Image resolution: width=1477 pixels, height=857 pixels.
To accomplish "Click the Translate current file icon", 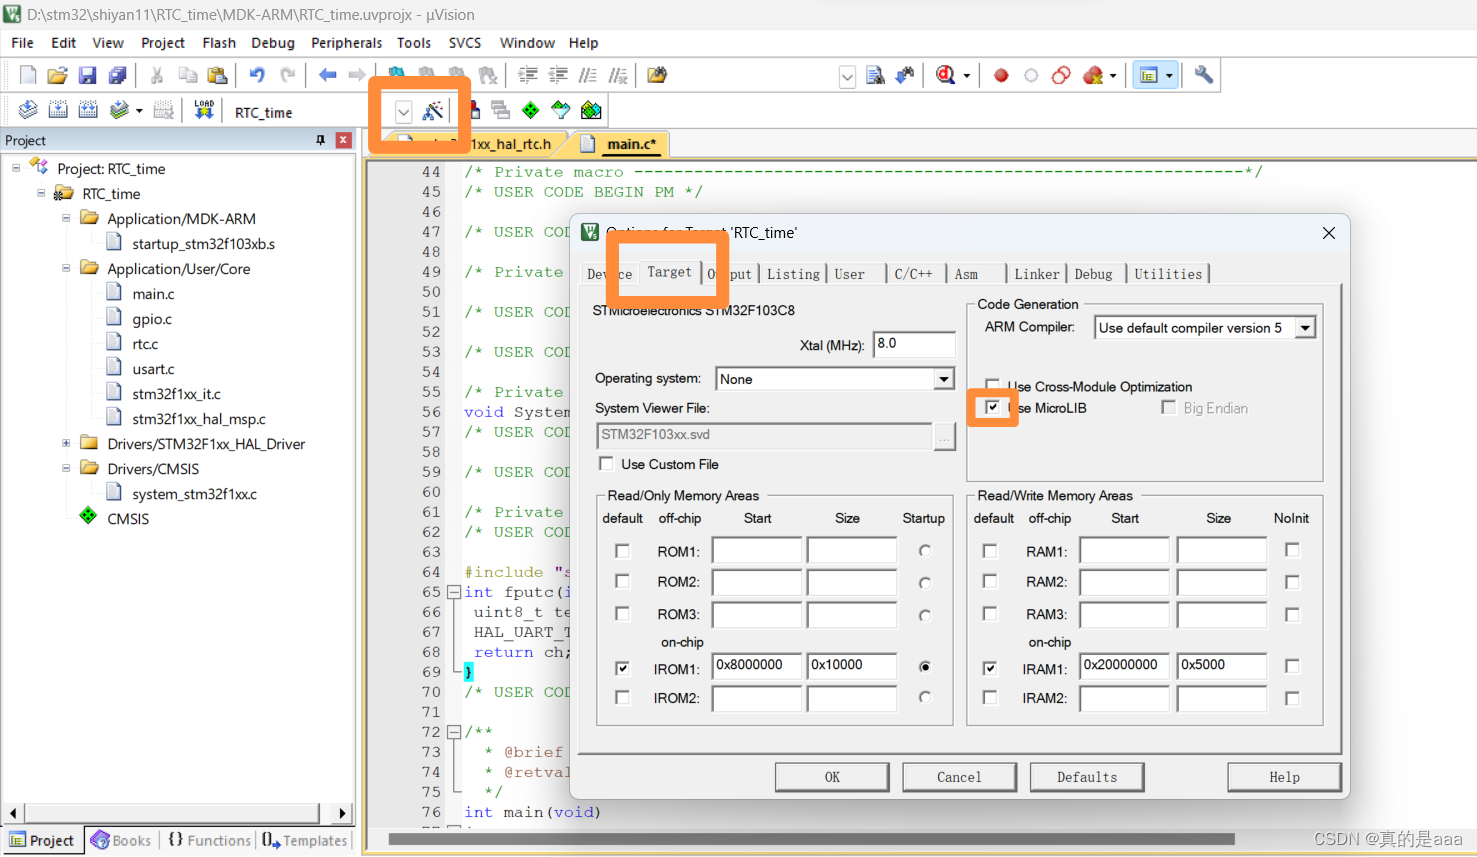I will [28, 110].
